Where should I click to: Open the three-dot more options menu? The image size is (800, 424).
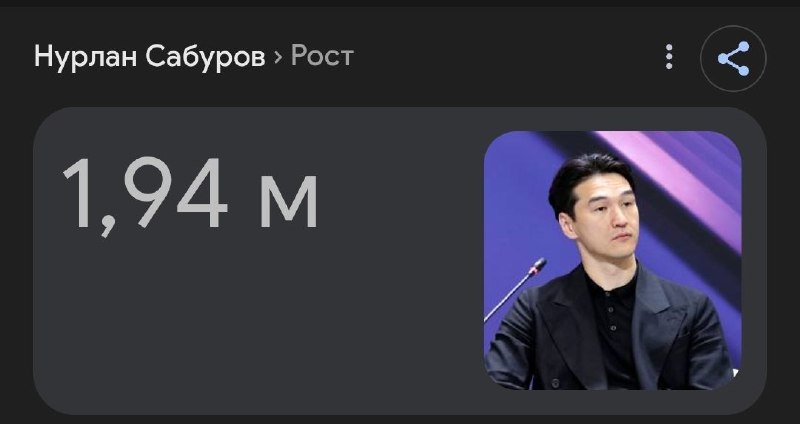click(669, 57)
